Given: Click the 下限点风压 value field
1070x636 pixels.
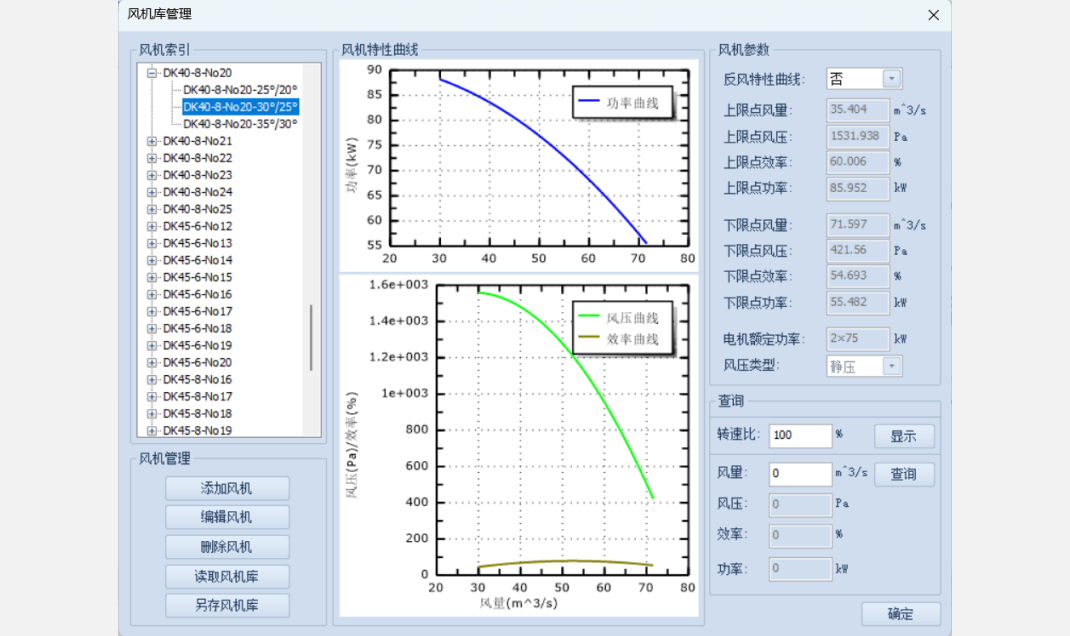Looking at the screenshot, I should point(858,250).
